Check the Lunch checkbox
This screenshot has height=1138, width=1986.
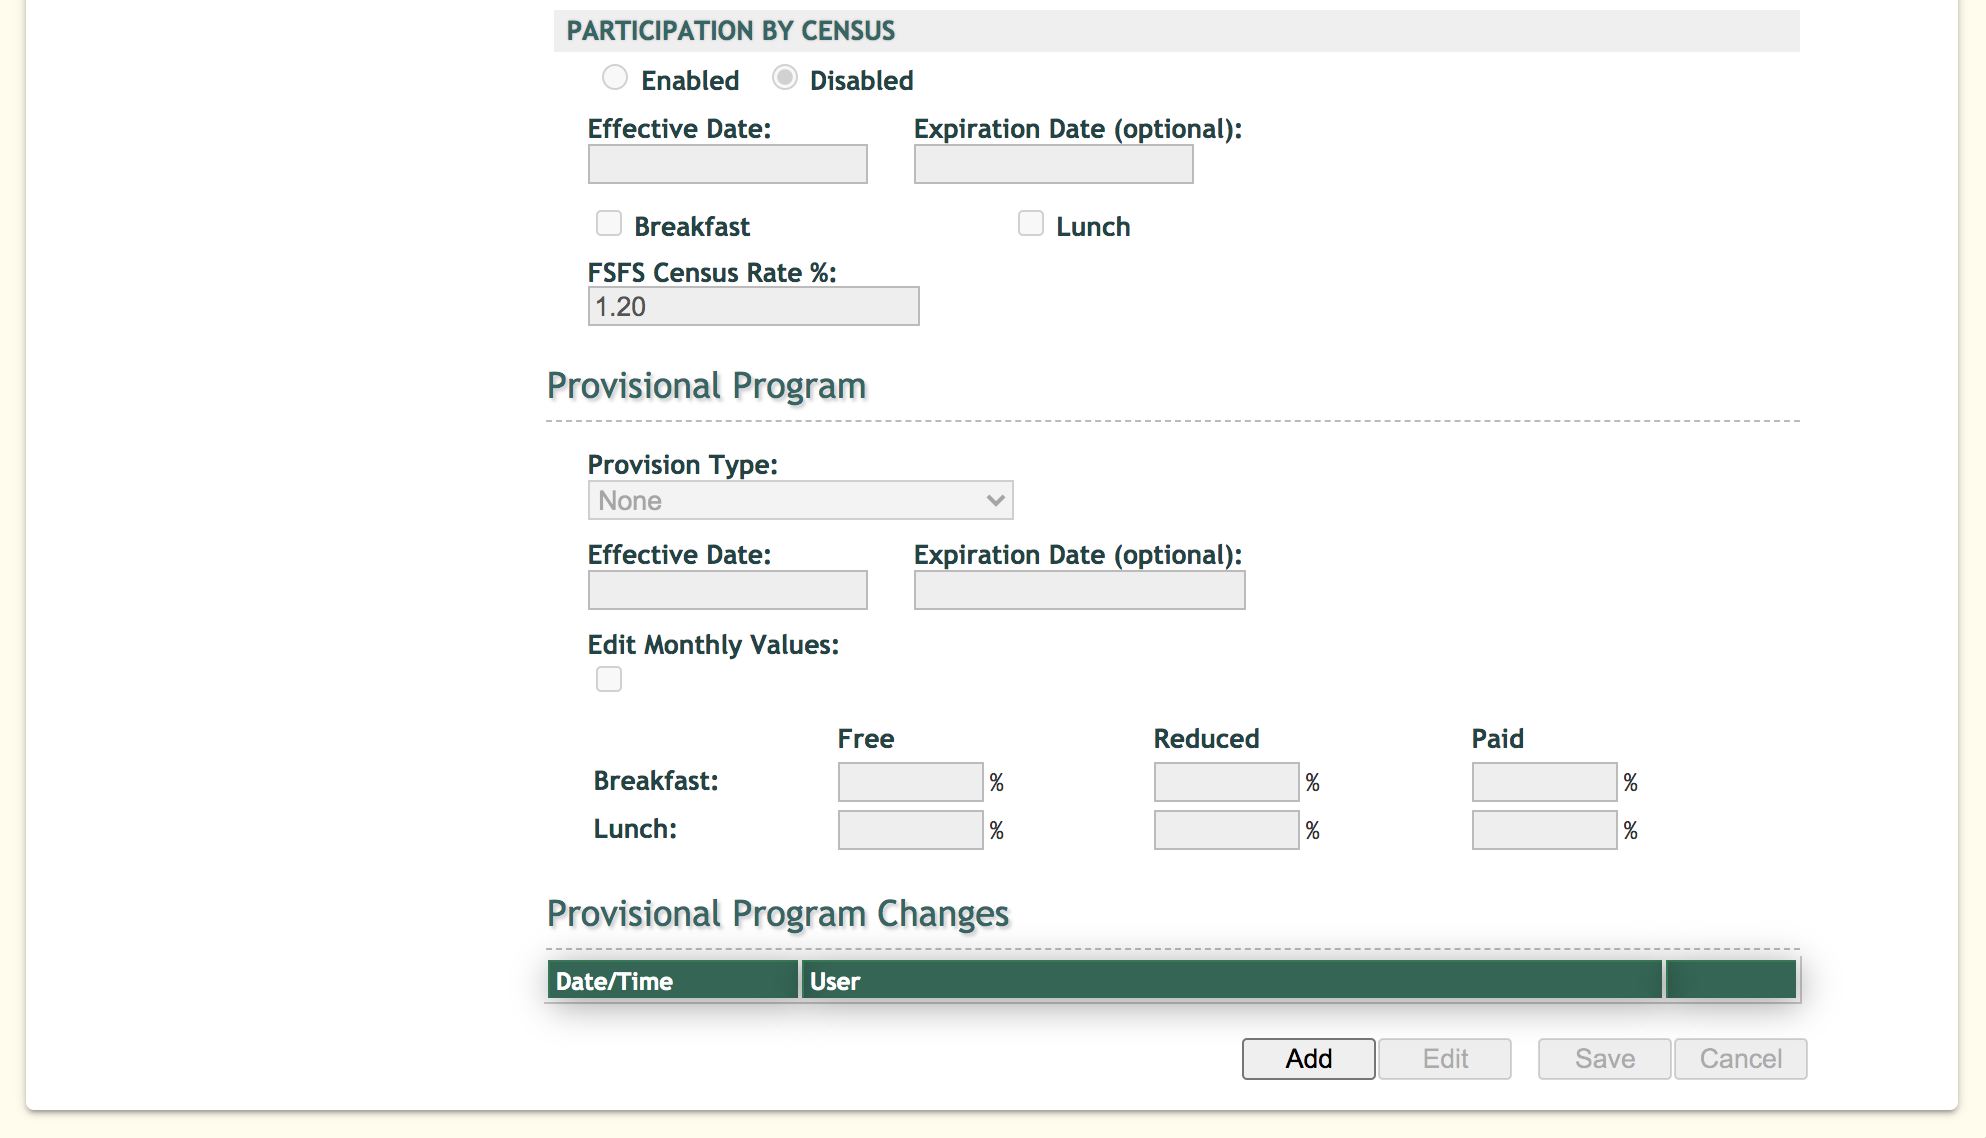pos(1031,223)
